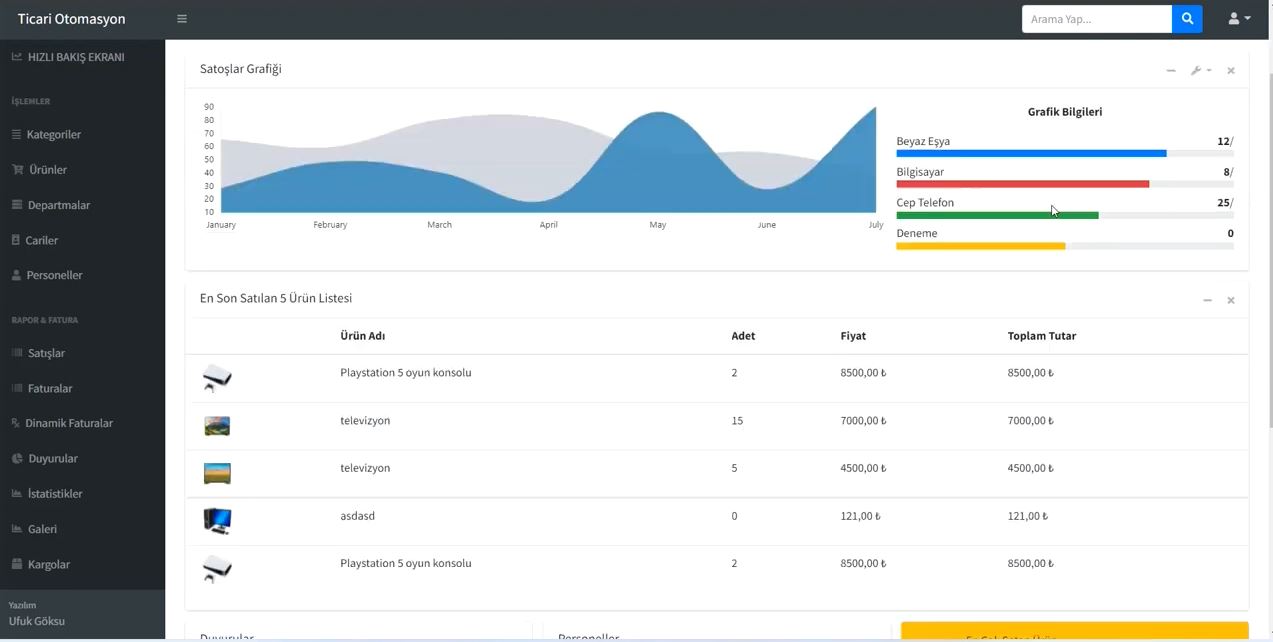Image resolution: width=1273 pixels, height=642 pixels.
Task: Open the wrench tools dropdown on chart card
Action: (1200, 71)
